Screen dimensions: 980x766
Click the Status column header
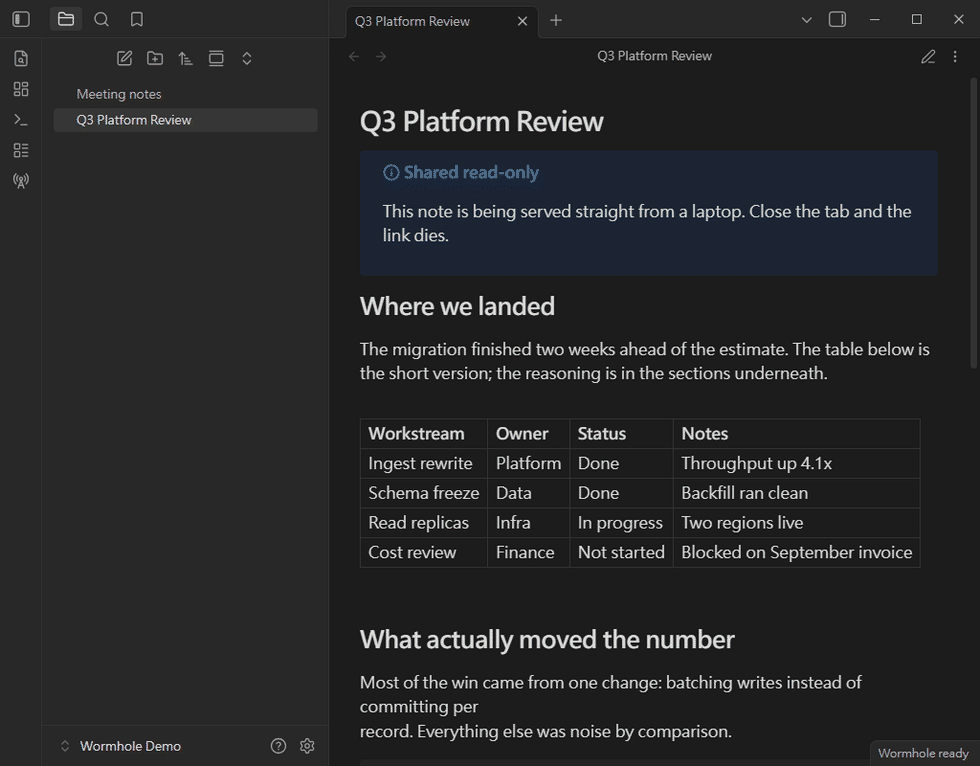(621, 434)
